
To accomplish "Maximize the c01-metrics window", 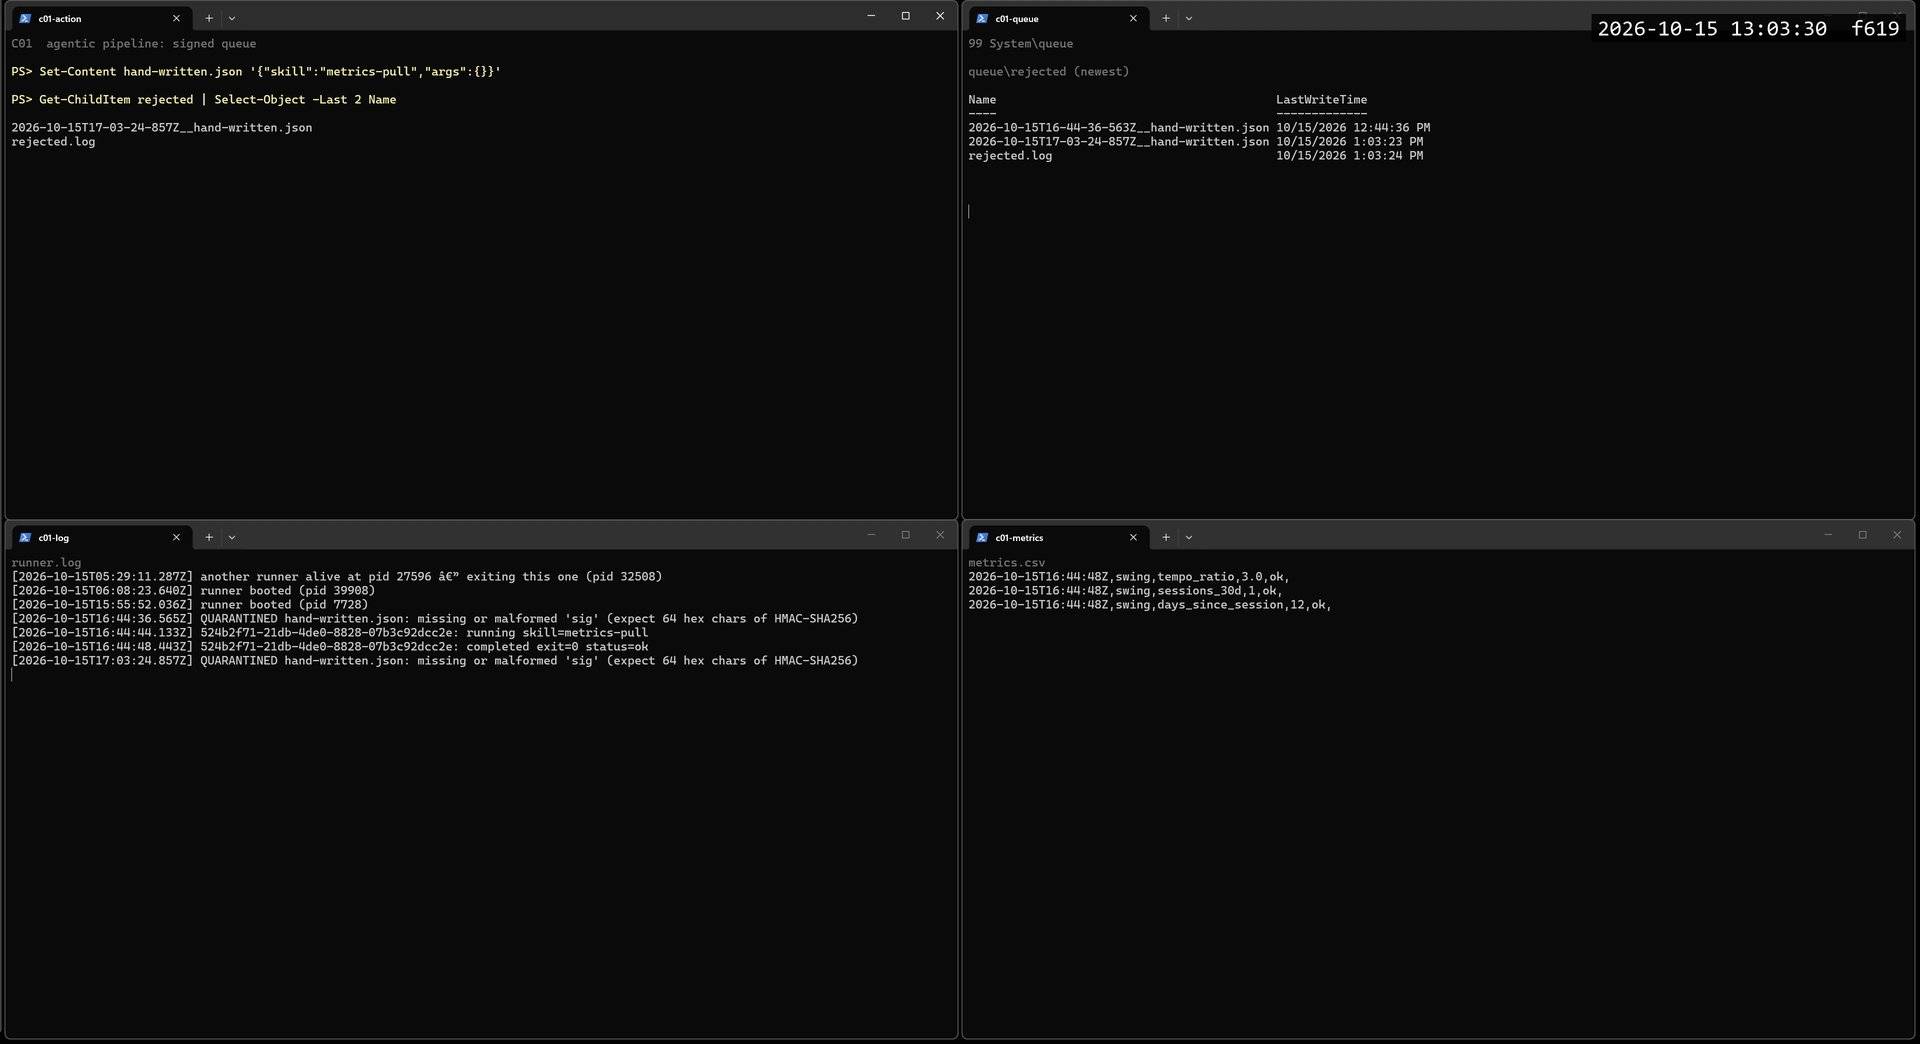I will (x=1863, y=535).
